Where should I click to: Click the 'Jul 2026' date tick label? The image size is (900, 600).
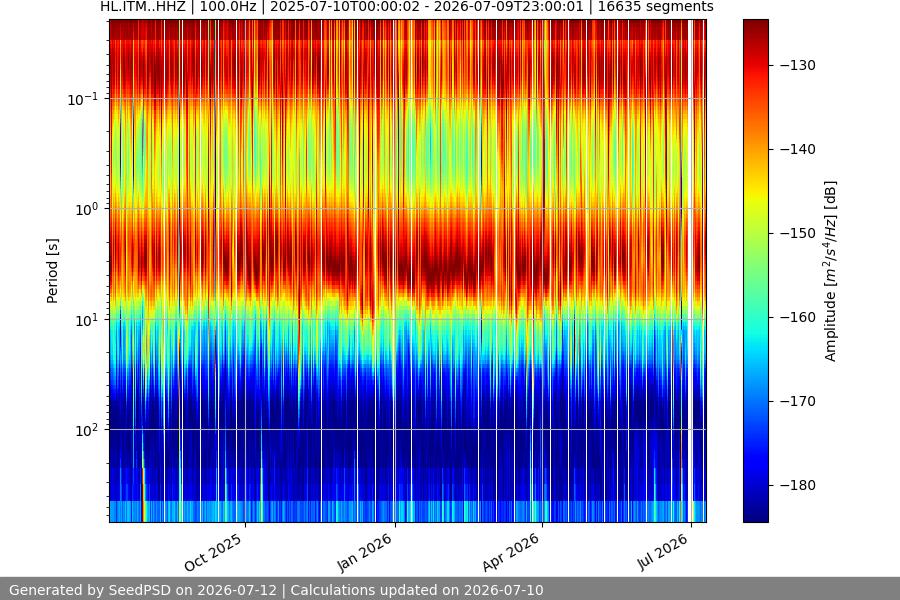(662, 552)
